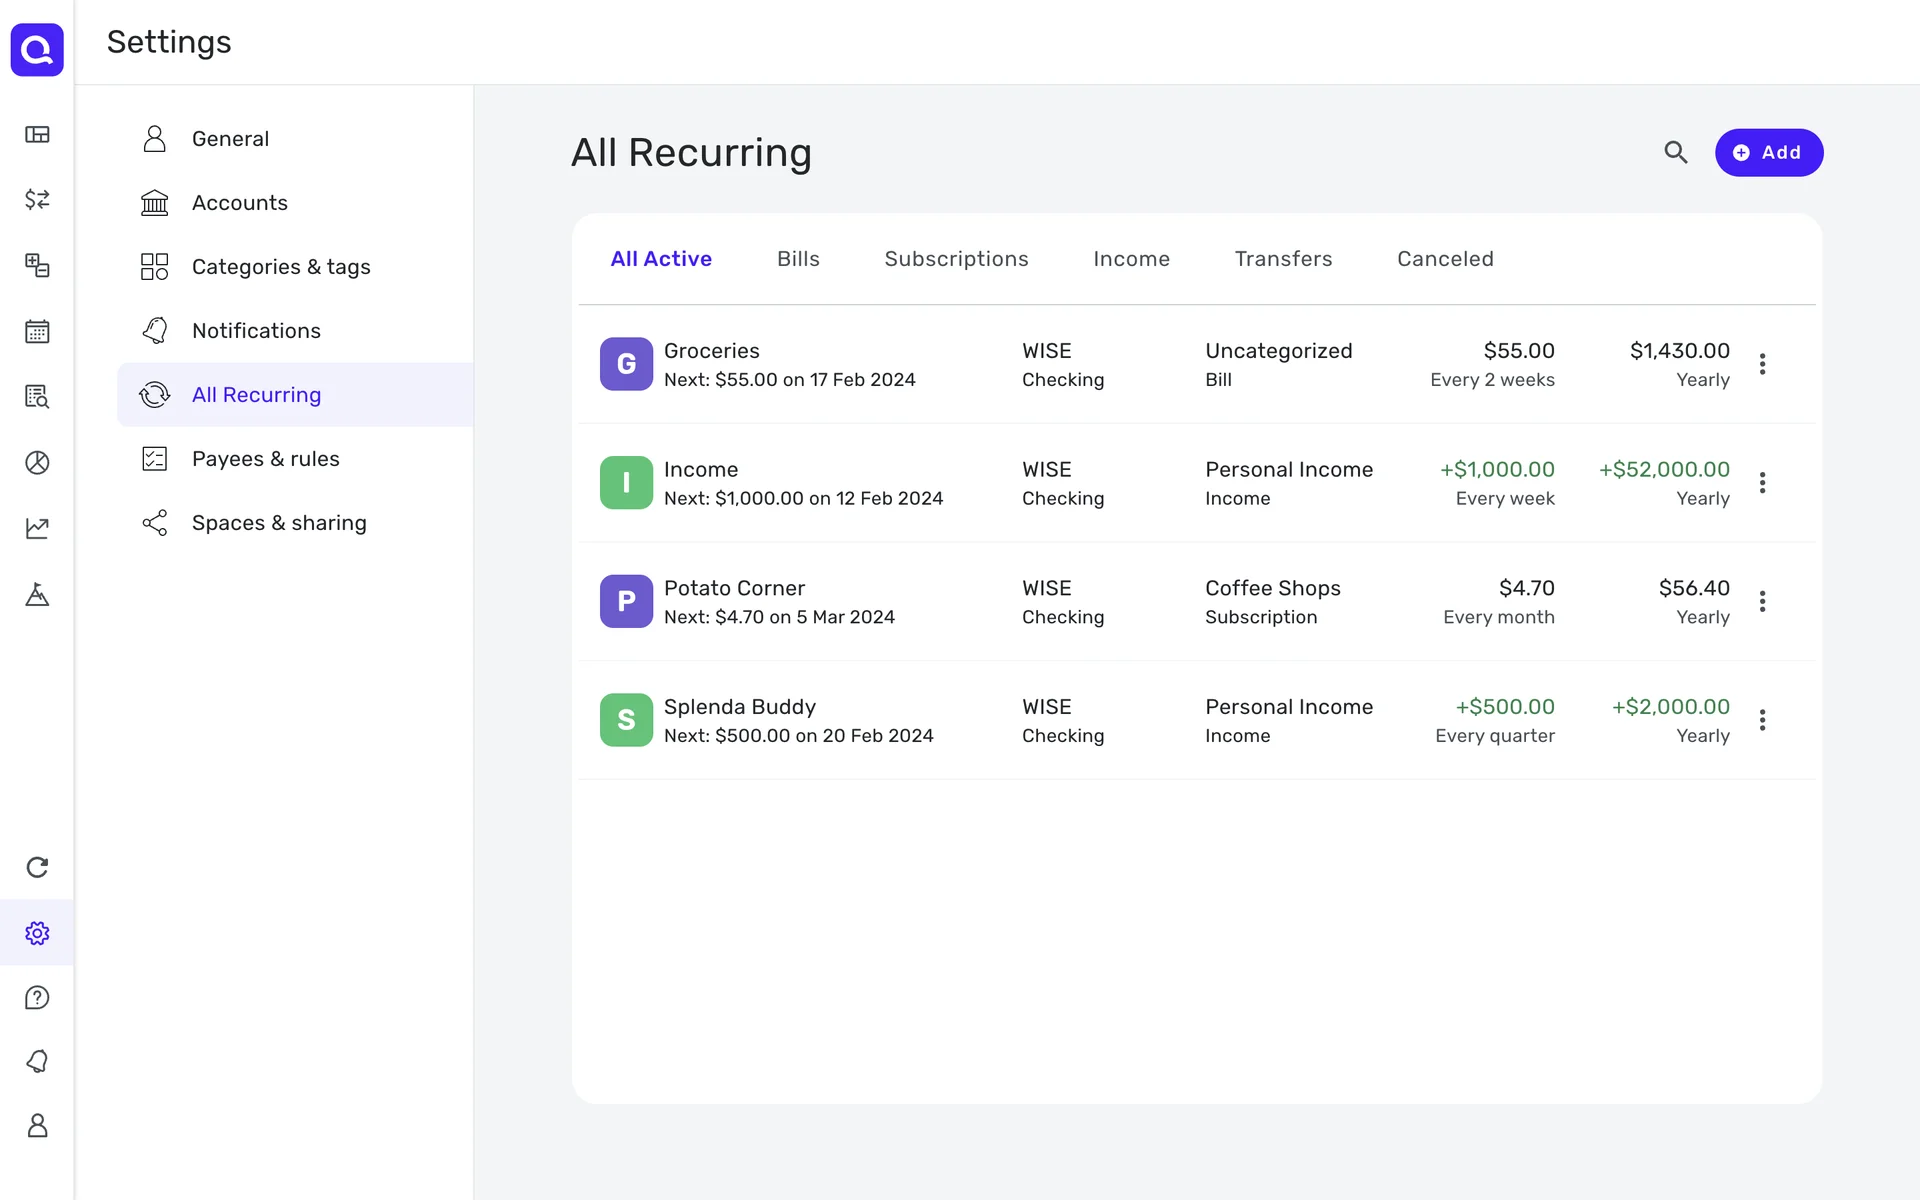Click the search magnifier icon
The image size is (1920, 1200).
tap(1675, 152)
